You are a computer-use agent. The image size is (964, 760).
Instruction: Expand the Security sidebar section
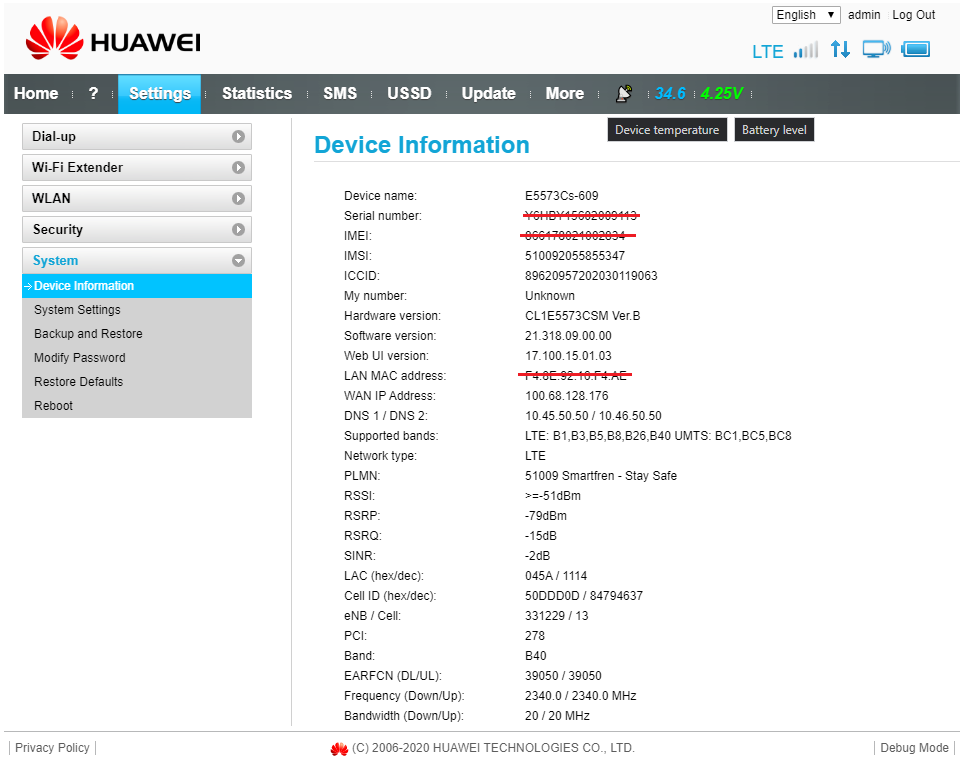click(x=136, y=230)
